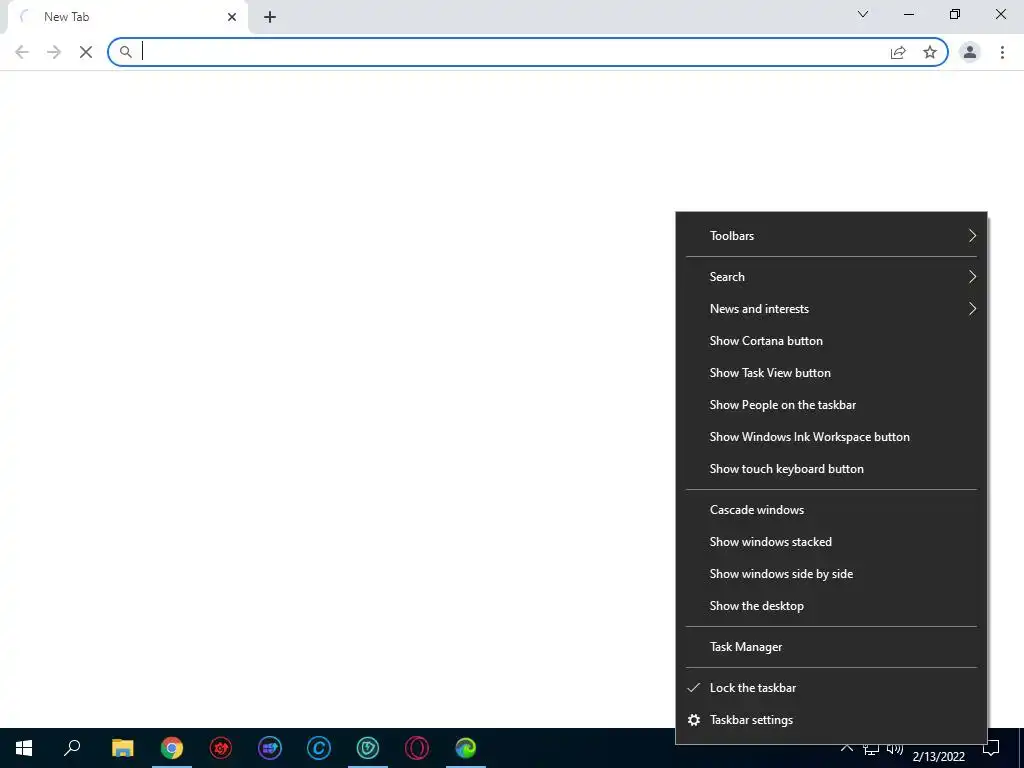Choose Show windows side by side
The height and width of the screenshot is (768, 1024).
831,574
